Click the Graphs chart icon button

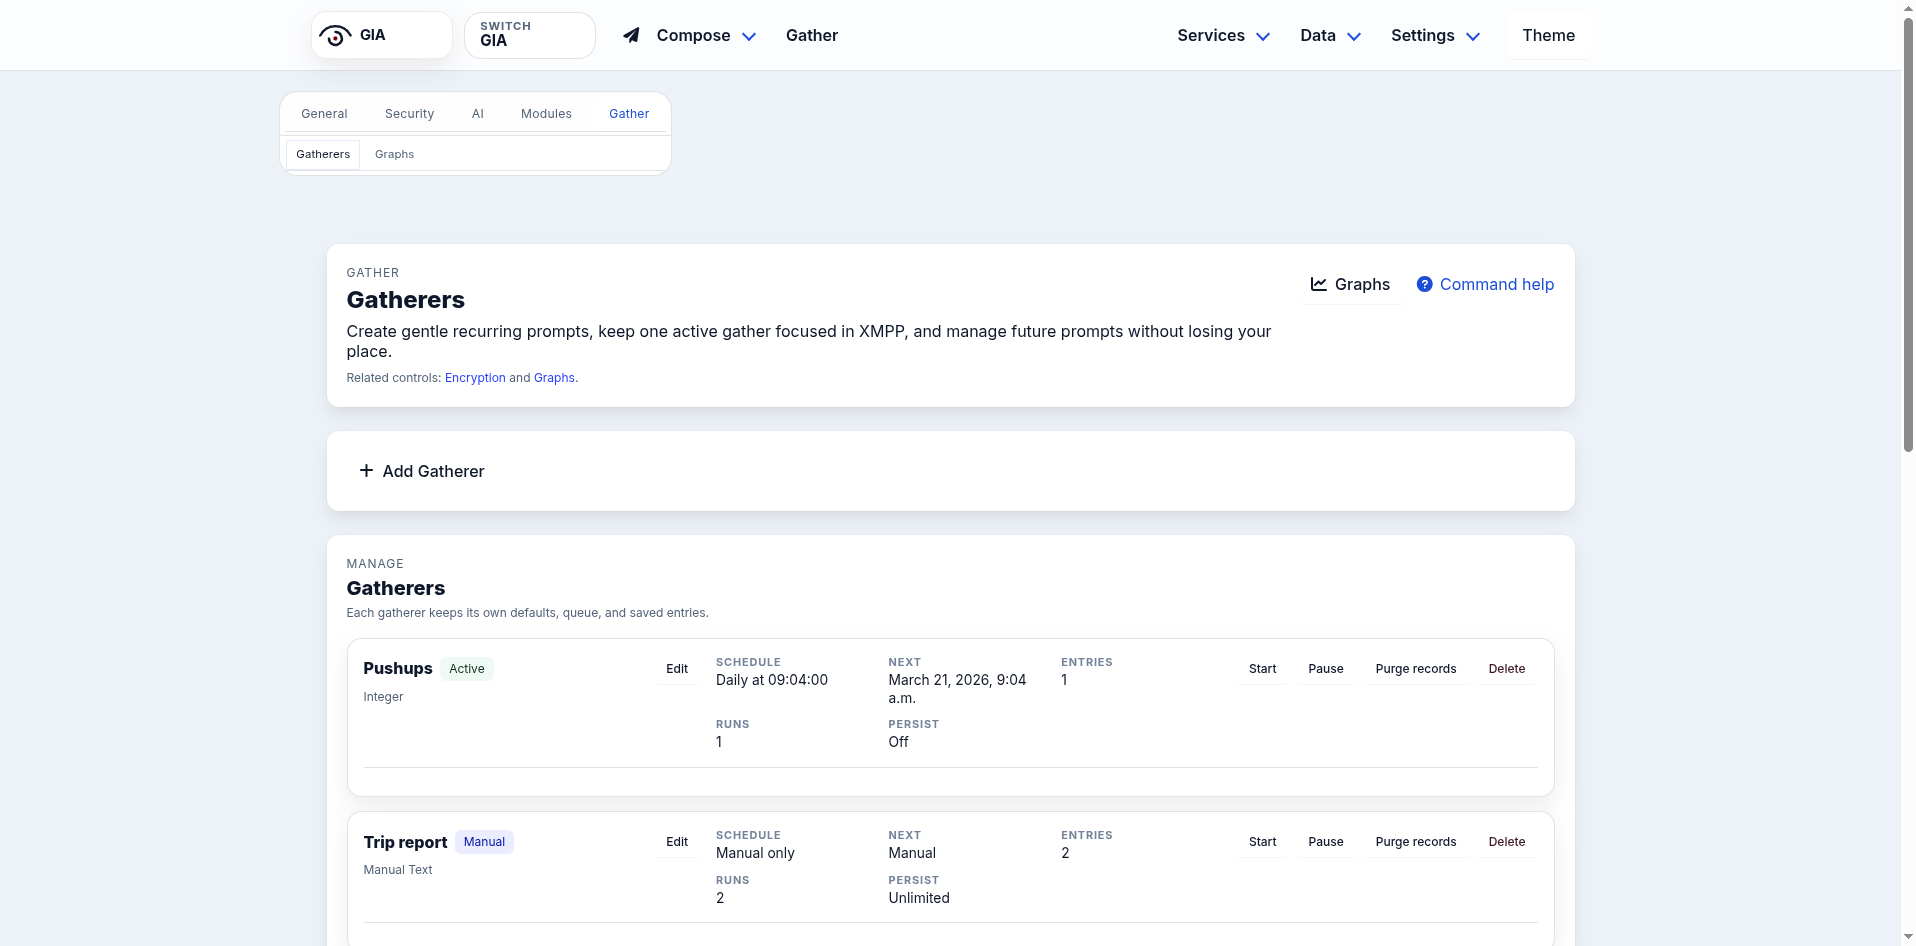click(x=1319, y=284)
